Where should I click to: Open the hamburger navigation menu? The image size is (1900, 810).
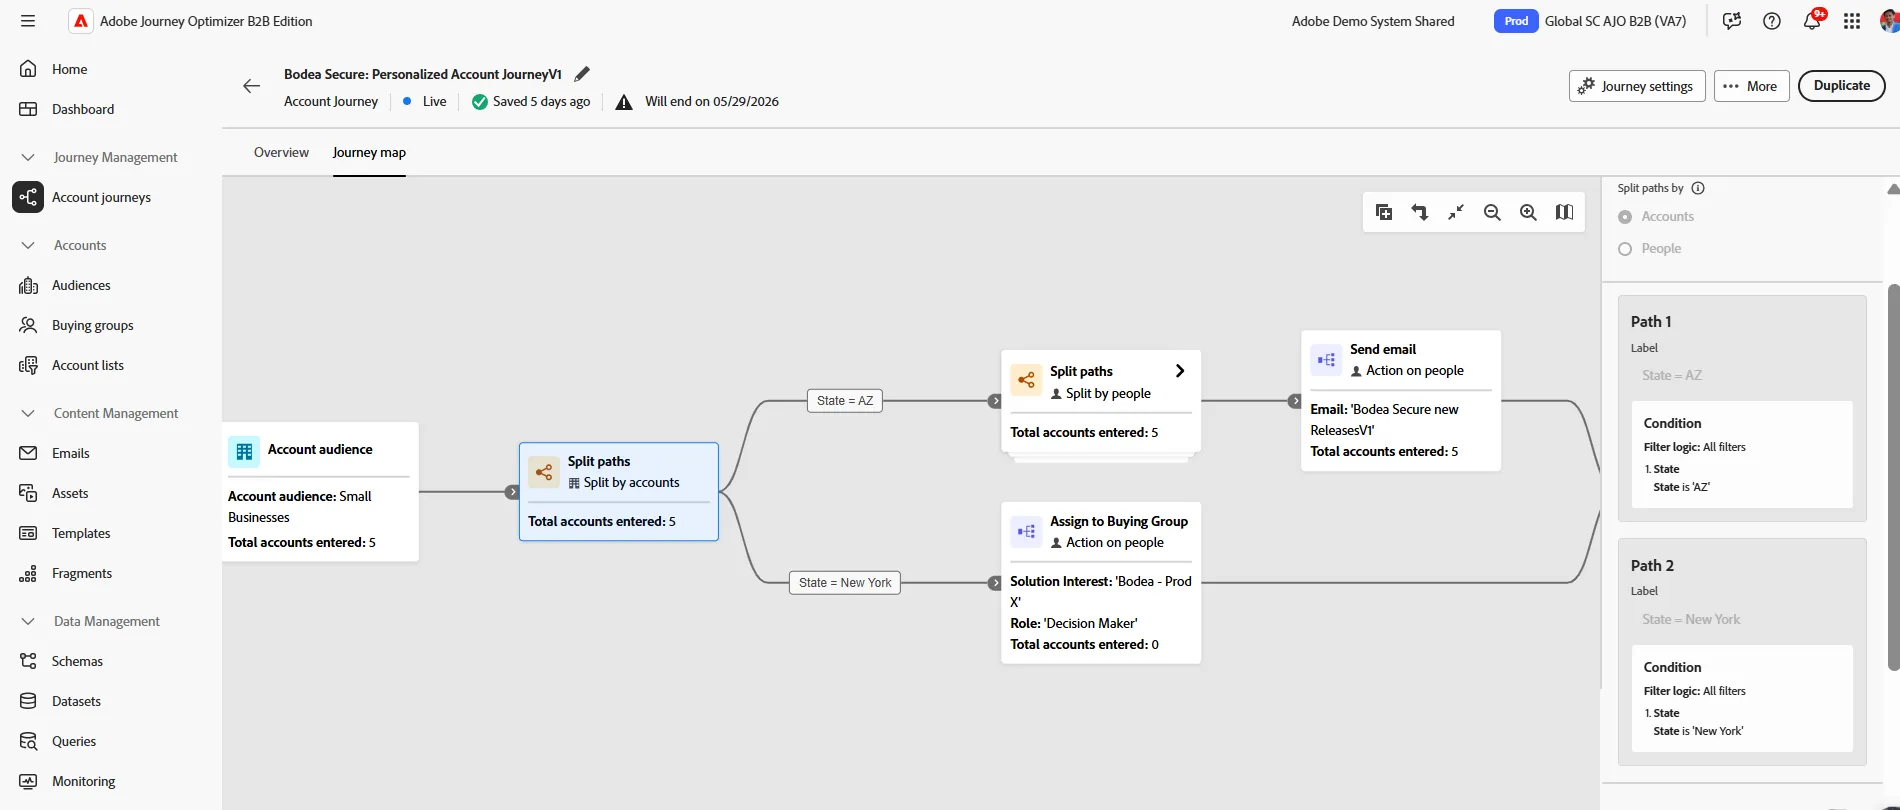[x=28, y=21]
